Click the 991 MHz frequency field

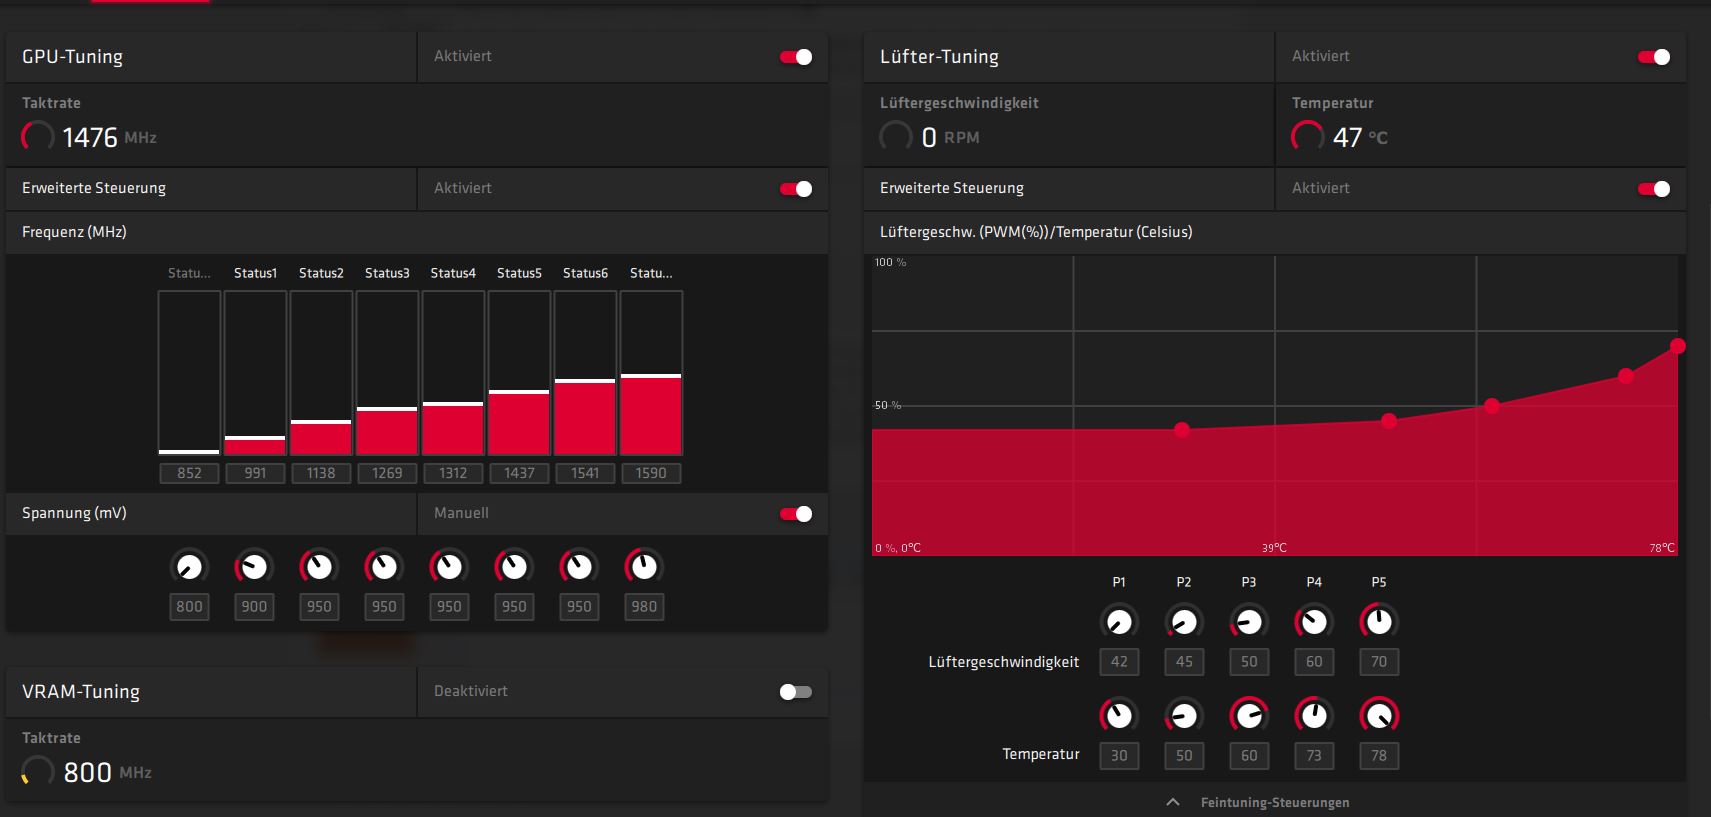[x=255, y=473]
